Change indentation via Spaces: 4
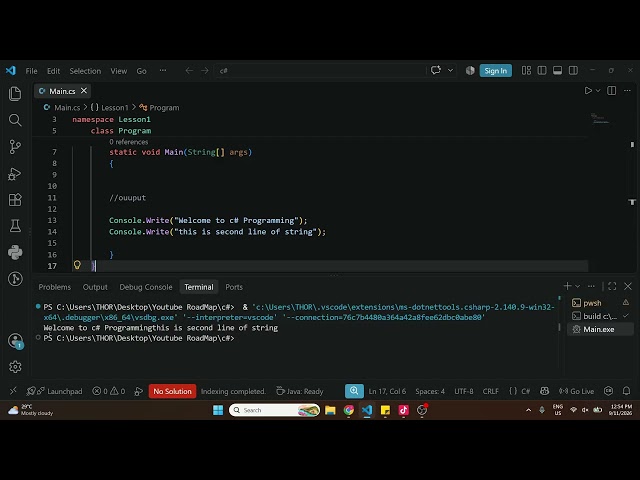The width and height of the screenshot is (640, 480). [430, 391]
